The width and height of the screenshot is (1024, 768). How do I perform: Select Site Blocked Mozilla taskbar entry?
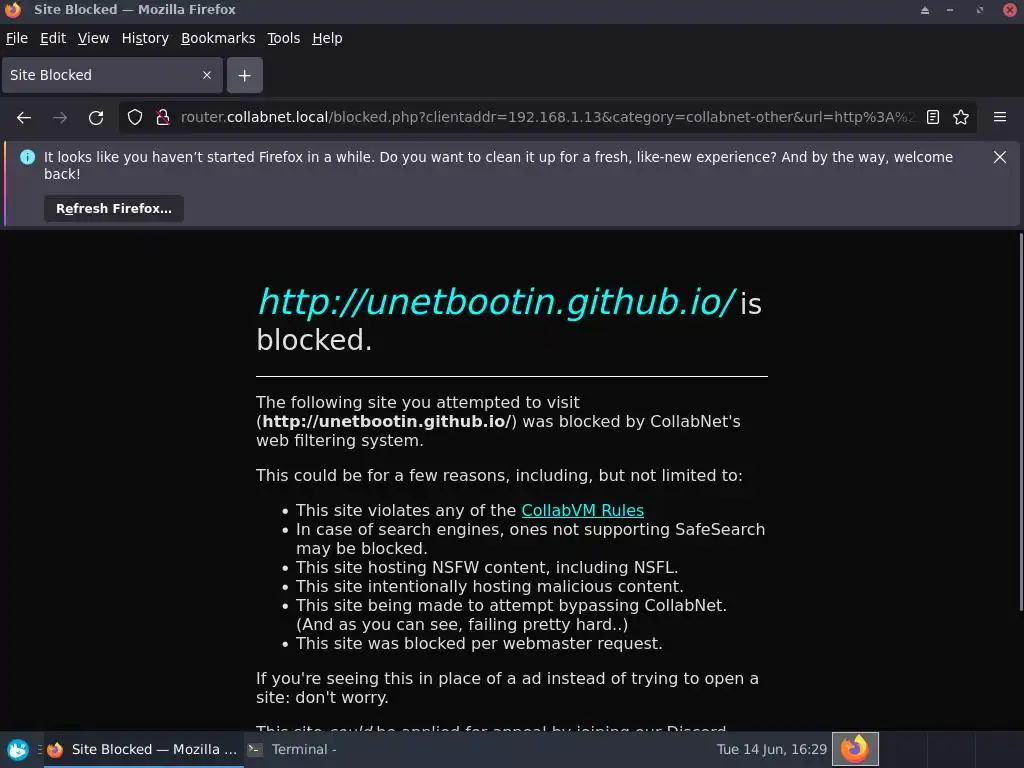pyautogui.click(x=144, y=750)
